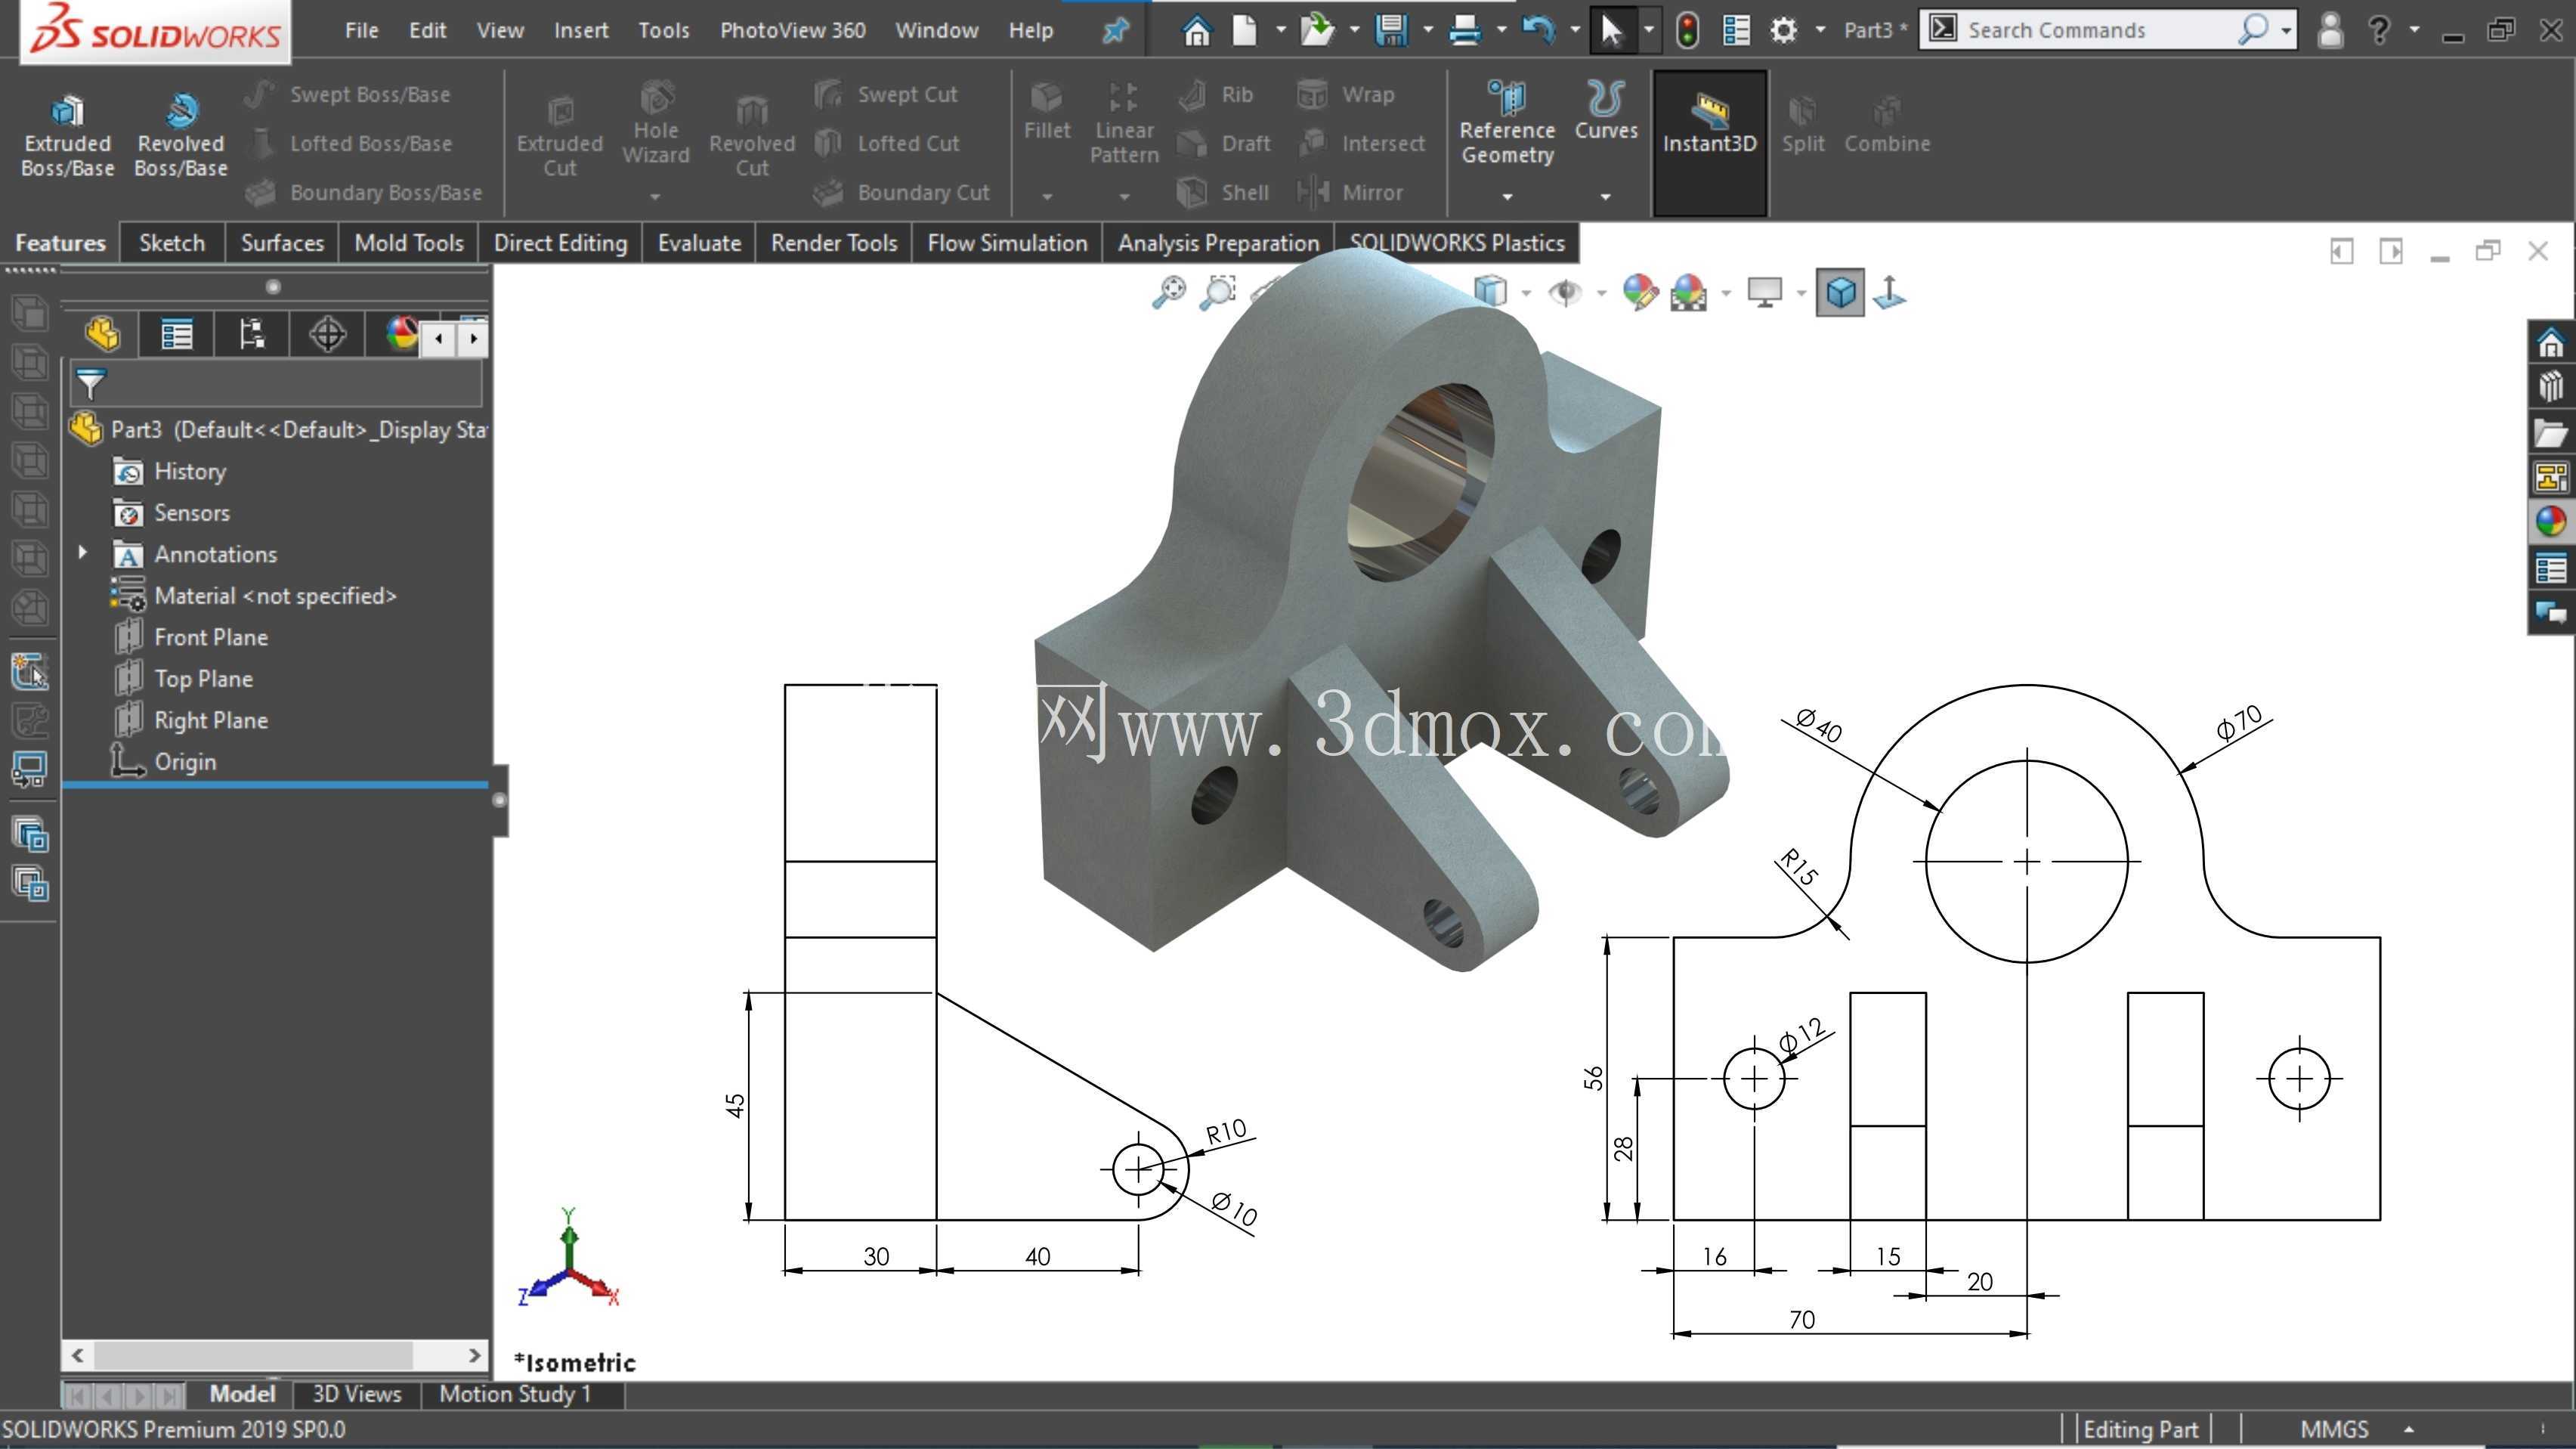
Task: Toggle the pushpin to pin the menu bar
Action: 1115,30
